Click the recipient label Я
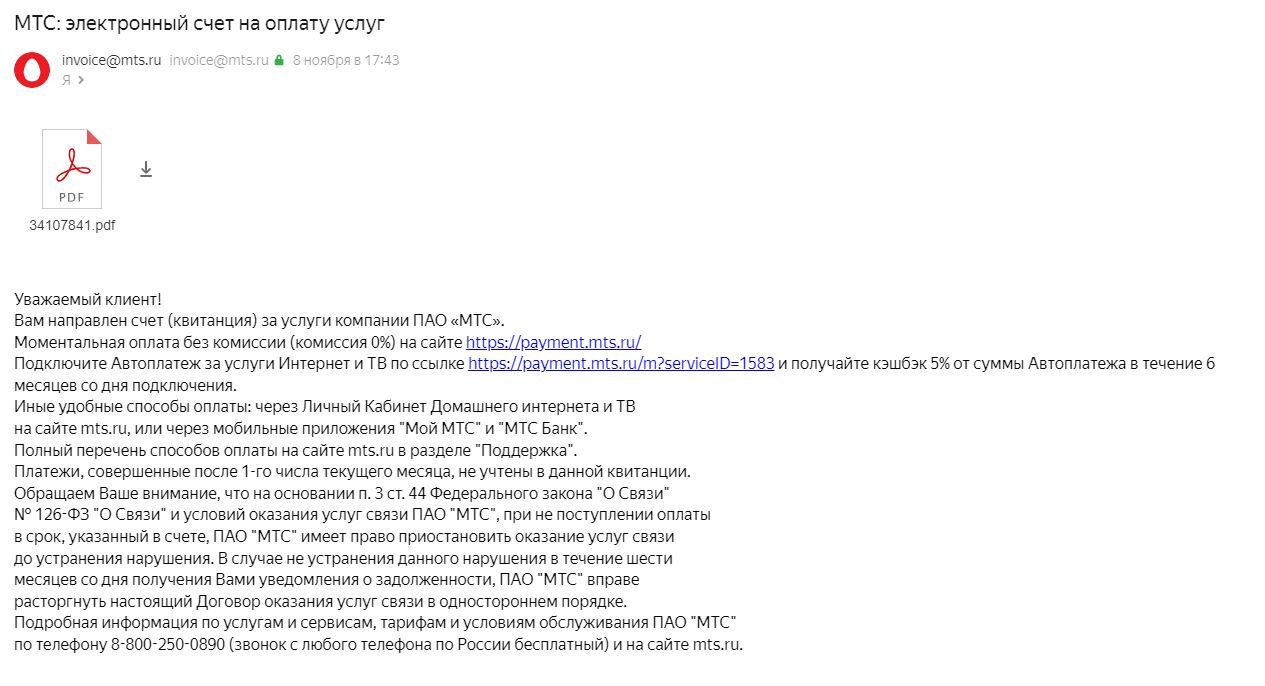Screen dimensions: 1265x686 click(x=66, y=80)
